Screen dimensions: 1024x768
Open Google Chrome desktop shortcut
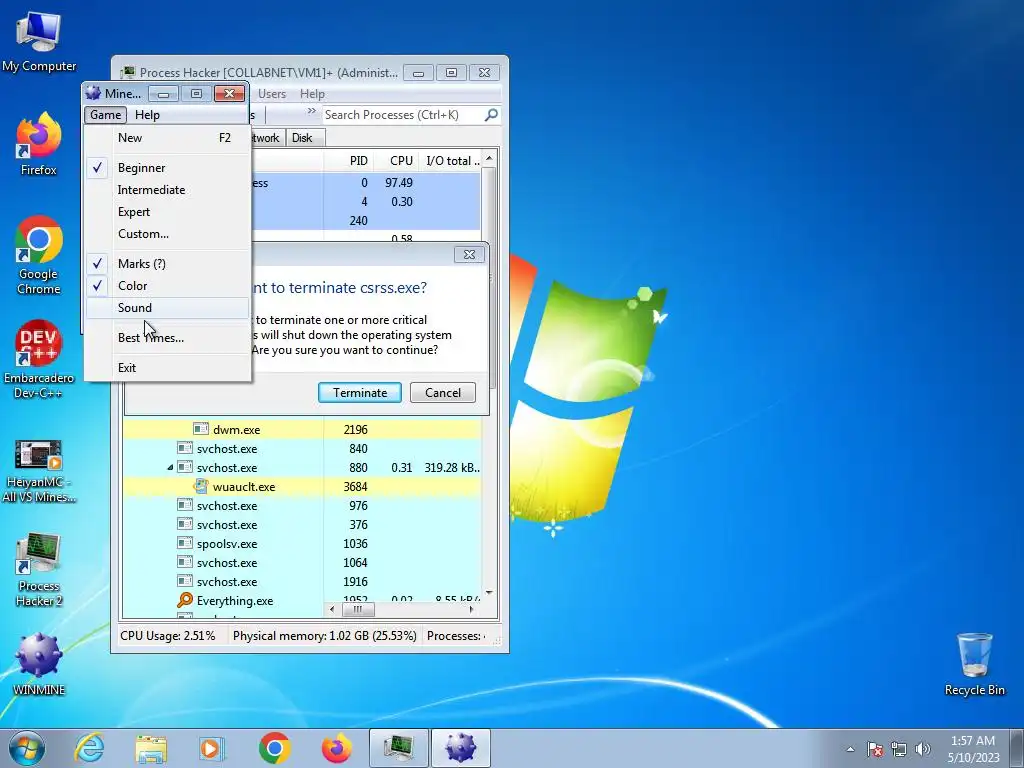pos(39,255)
